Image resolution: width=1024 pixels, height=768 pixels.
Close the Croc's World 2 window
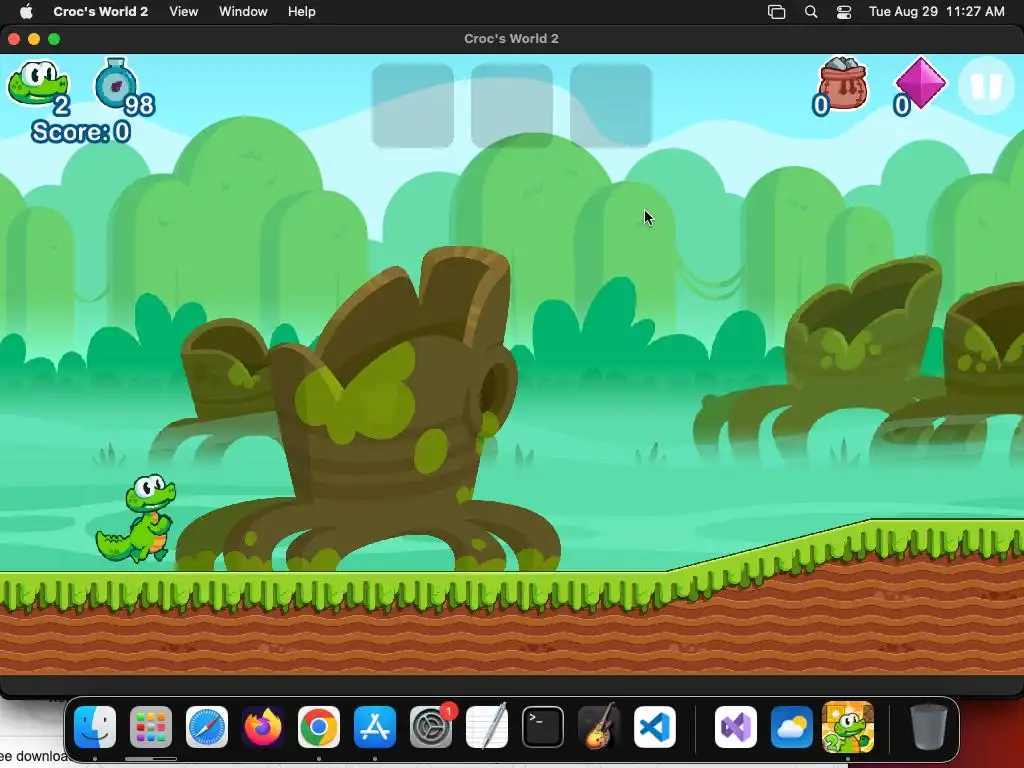[x=14, y=39]
